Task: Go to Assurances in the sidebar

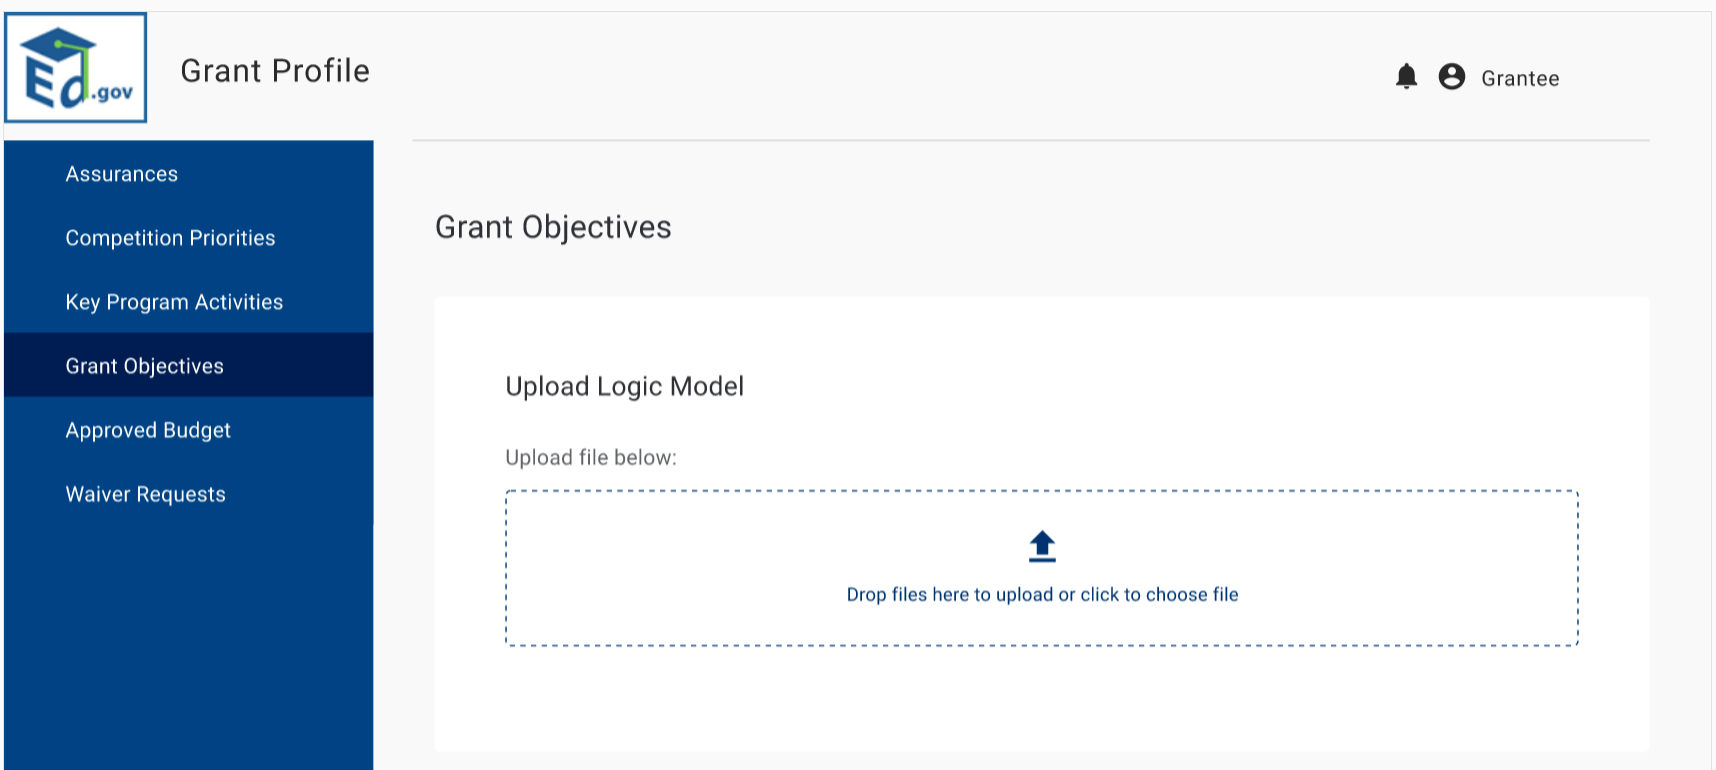Action: (x=122, y=174)
